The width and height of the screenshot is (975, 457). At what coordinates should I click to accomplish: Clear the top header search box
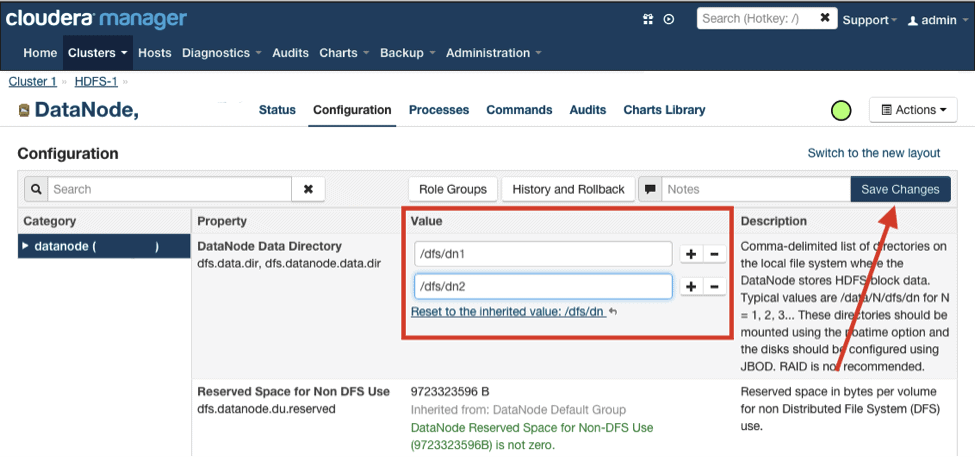click(825, 18)
